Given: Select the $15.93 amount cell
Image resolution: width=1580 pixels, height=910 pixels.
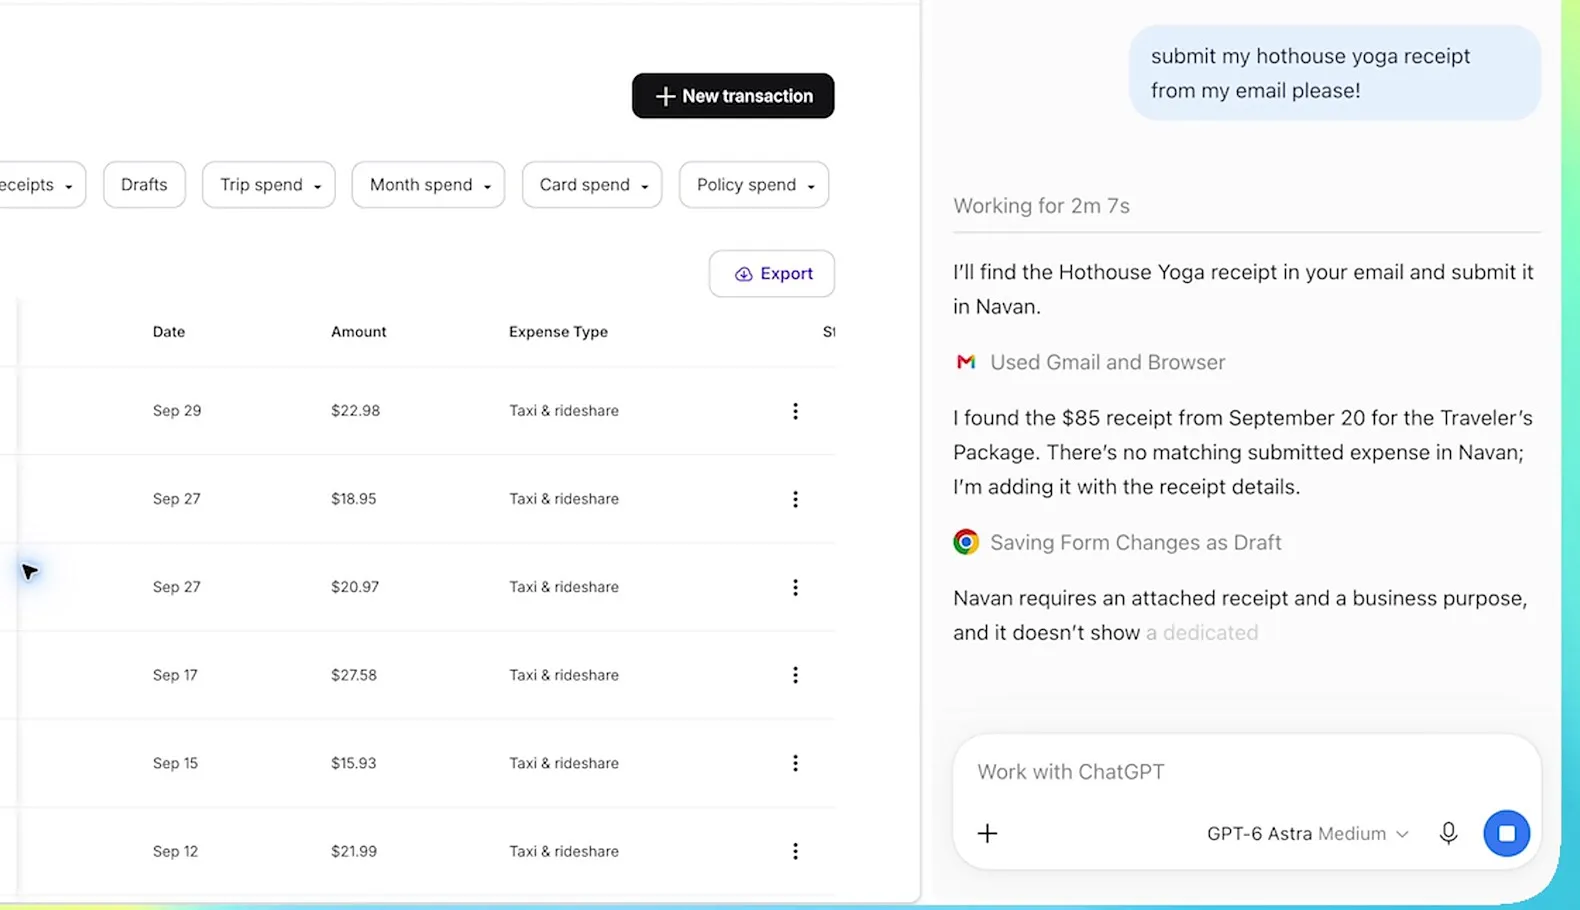Looking at the screenshot, I should (x=354, y=763).
